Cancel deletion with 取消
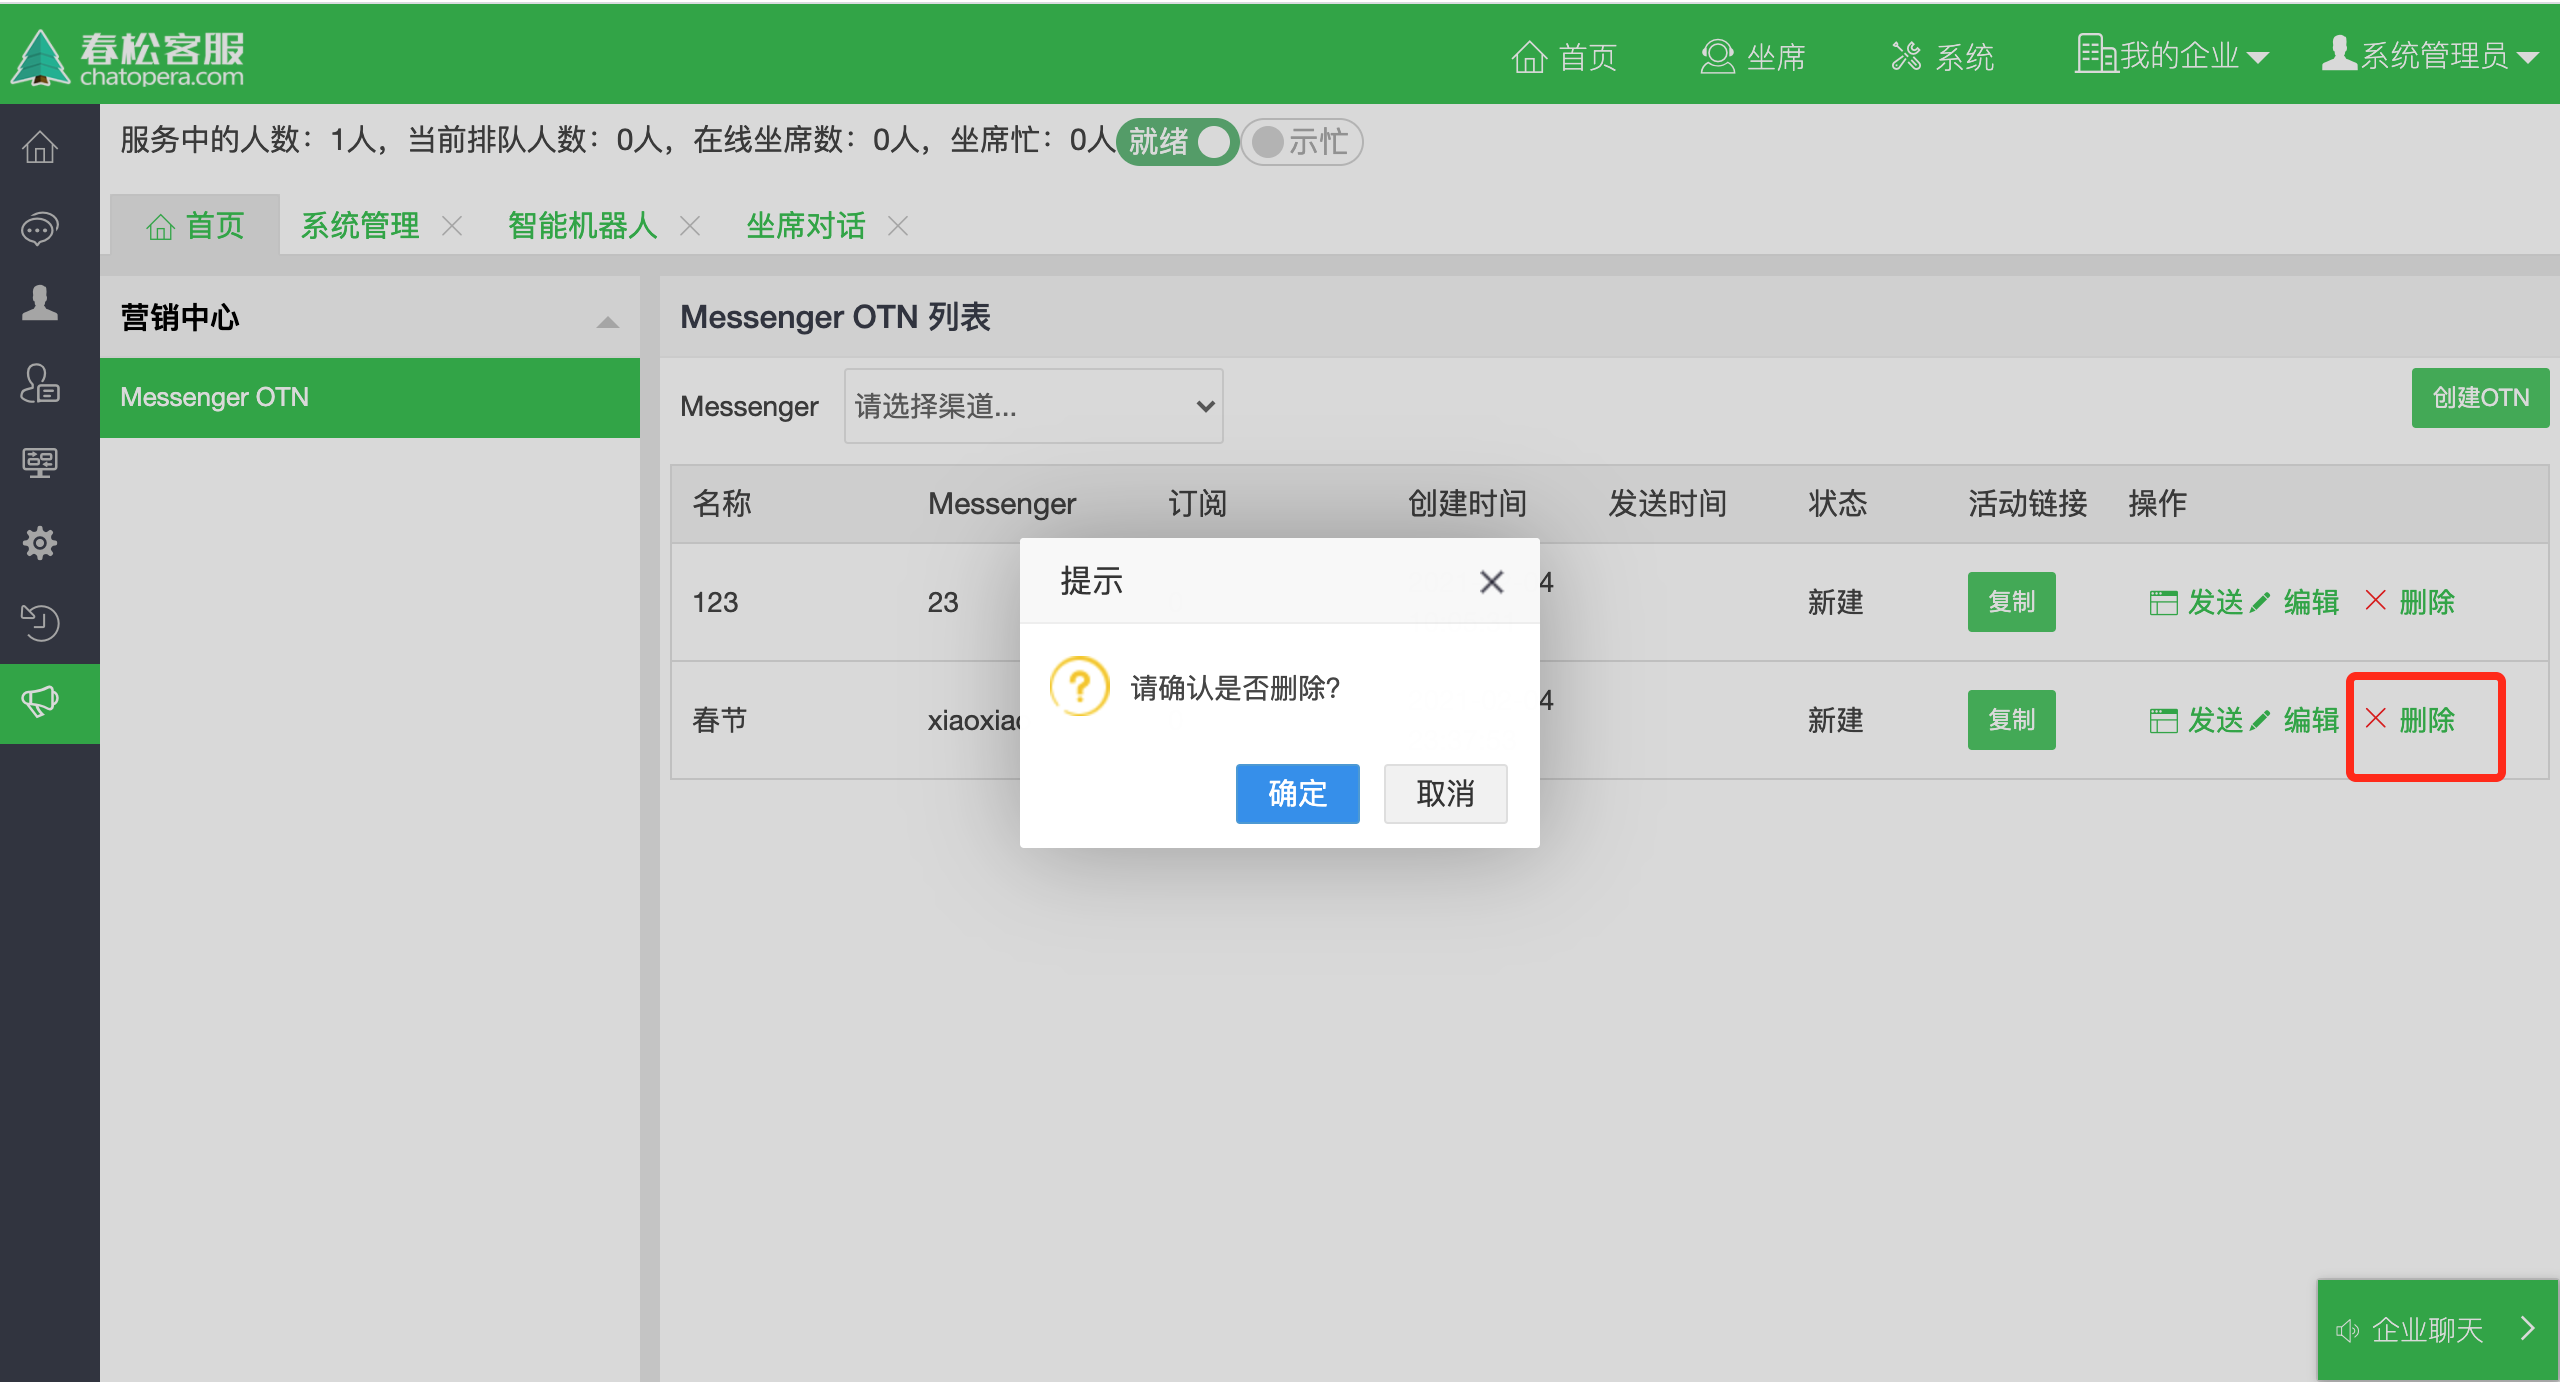This screenshot has width=2560, height=1384. [1445, 794]
